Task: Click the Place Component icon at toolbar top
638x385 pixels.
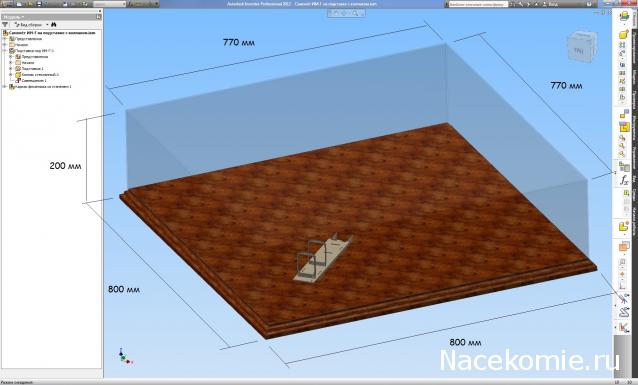Action: coord(624,17)
